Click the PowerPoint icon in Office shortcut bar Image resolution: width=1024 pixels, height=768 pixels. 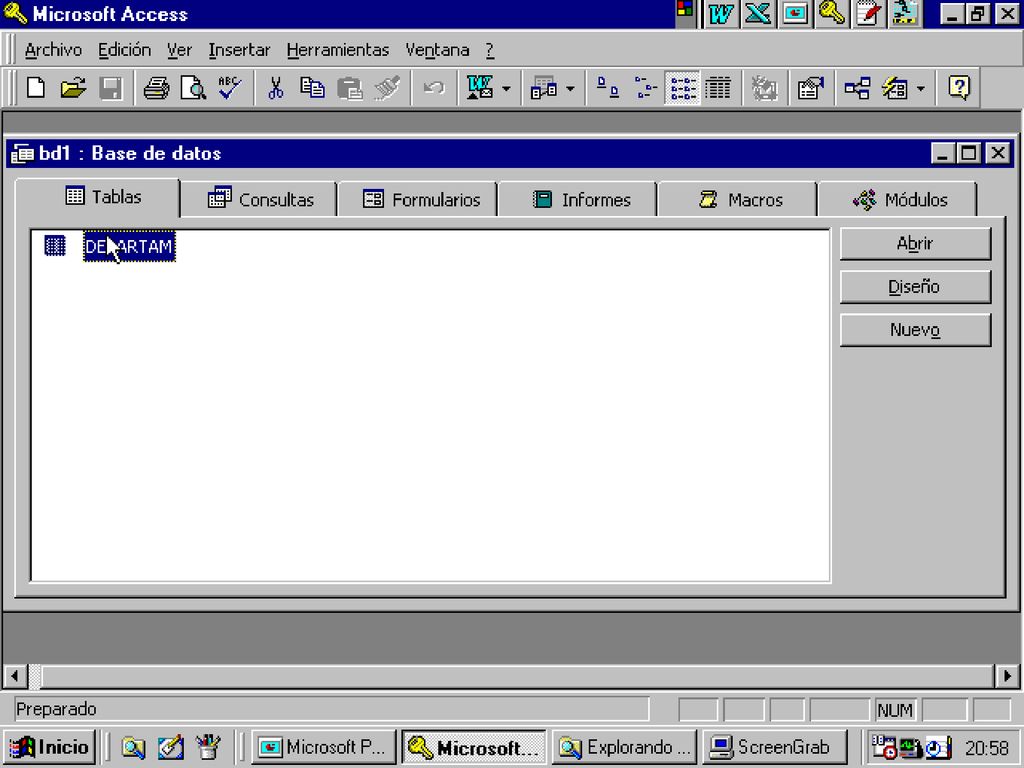[795, 14]
